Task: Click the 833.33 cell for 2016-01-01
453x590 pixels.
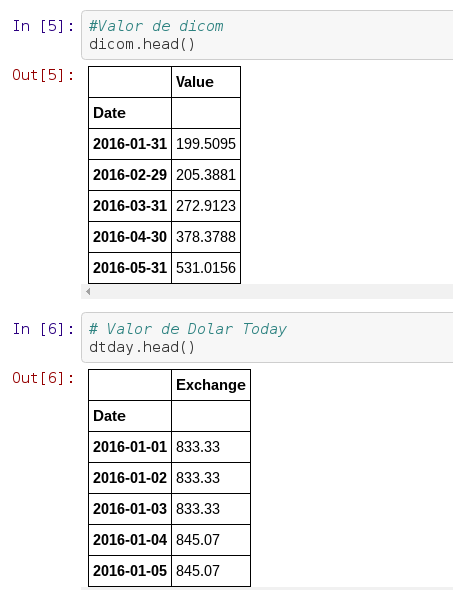Action: coord(211,447)
